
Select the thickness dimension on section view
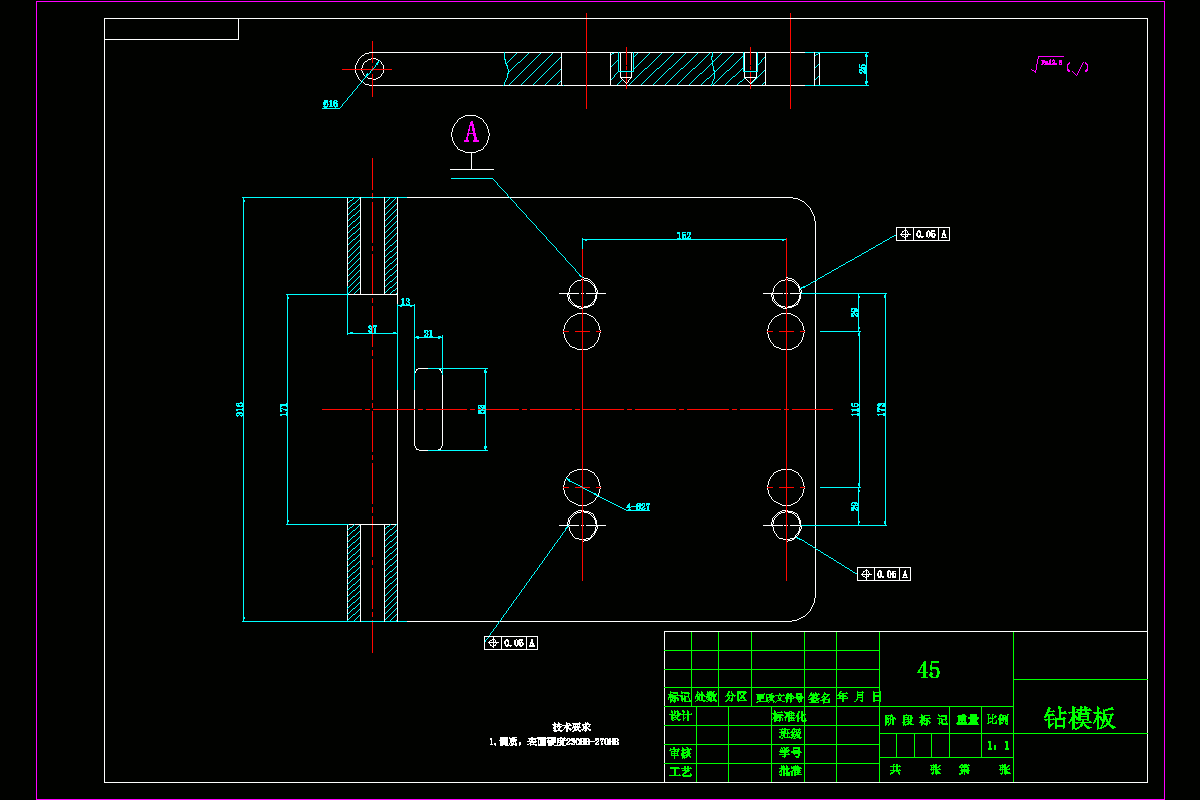[x=862, y=68]
